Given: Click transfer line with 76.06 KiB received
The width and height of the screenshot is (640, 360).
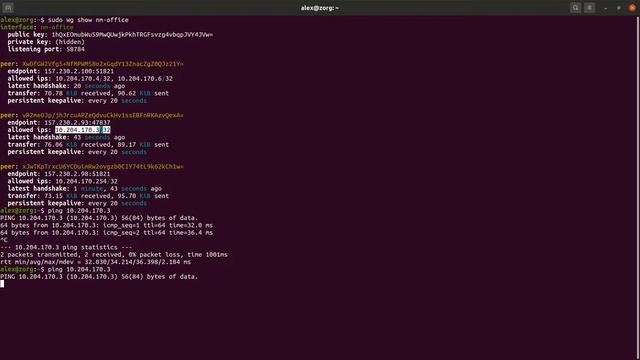Looking at the screenshot, I should 88,144.
